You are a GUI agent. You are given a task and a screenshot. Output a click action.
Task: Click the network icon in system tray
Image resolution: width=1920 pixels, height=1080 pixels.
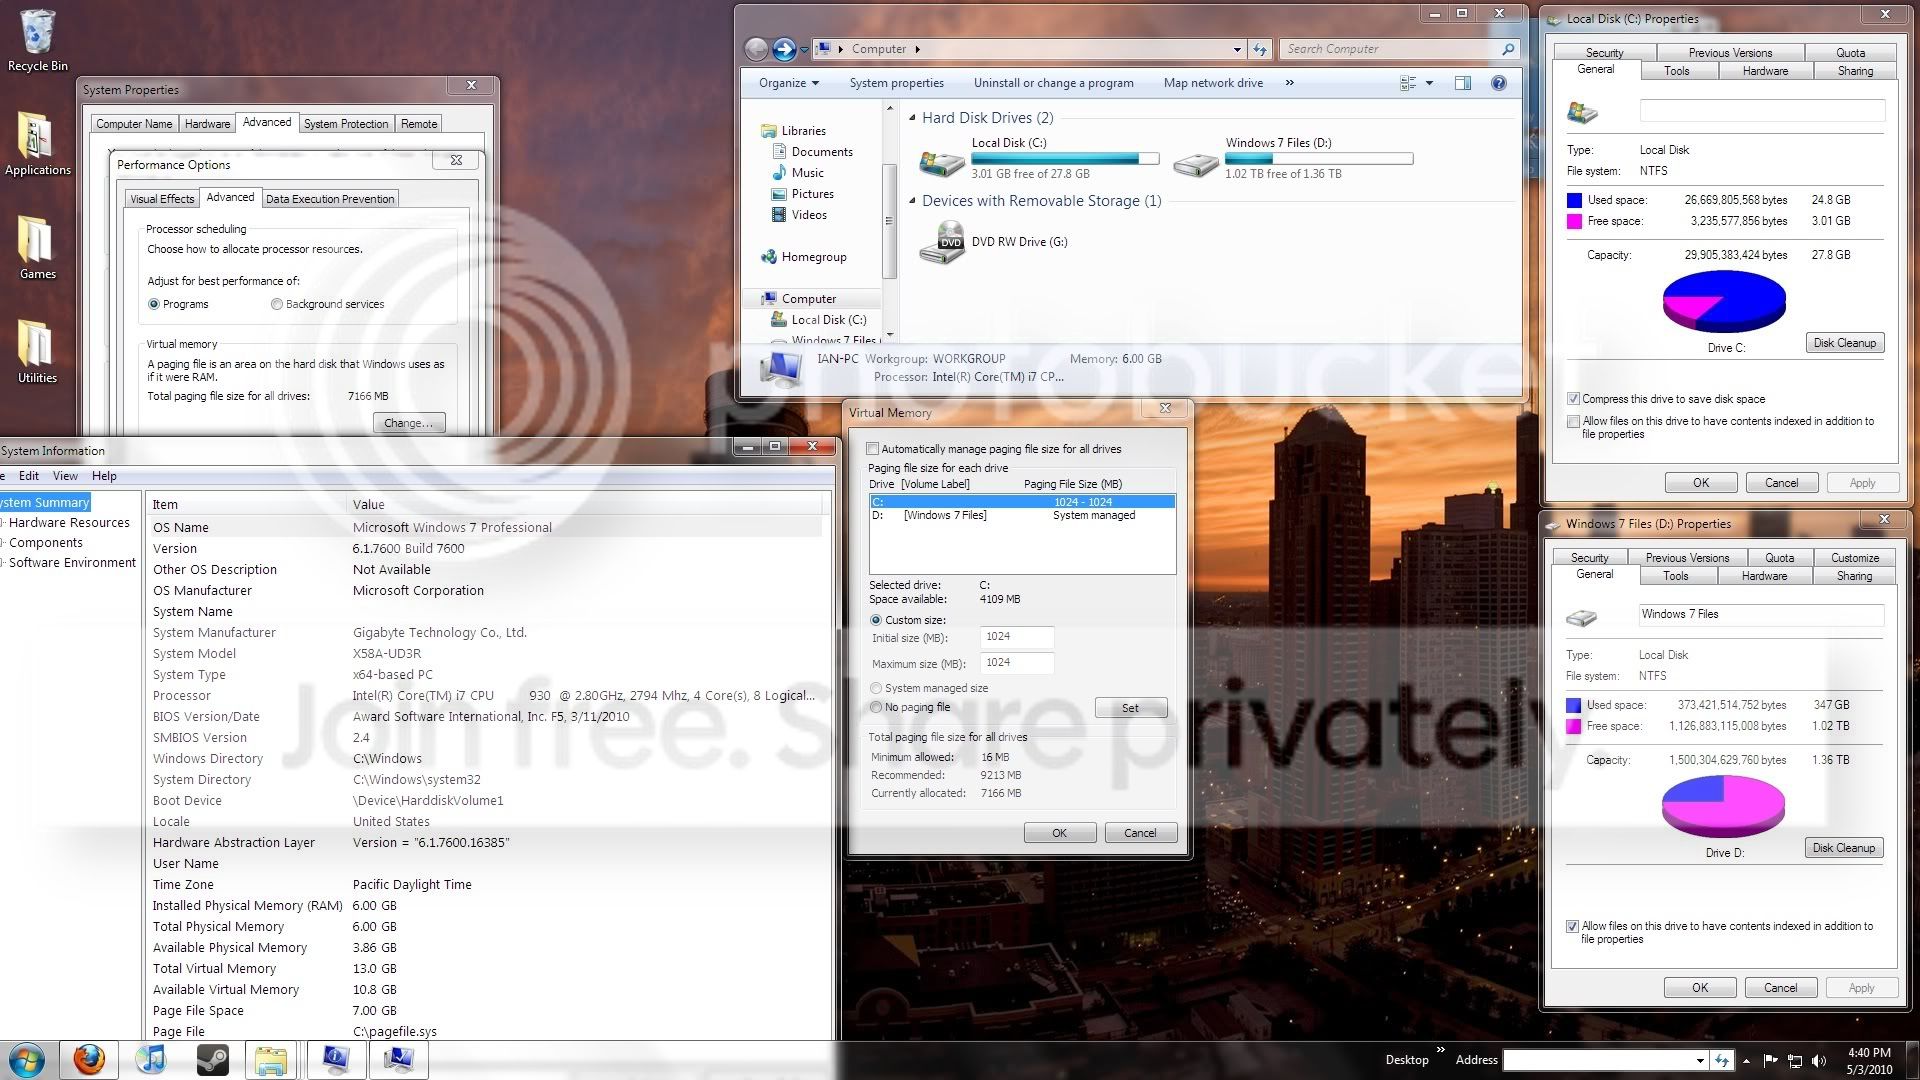(x=1794, y=1061)
